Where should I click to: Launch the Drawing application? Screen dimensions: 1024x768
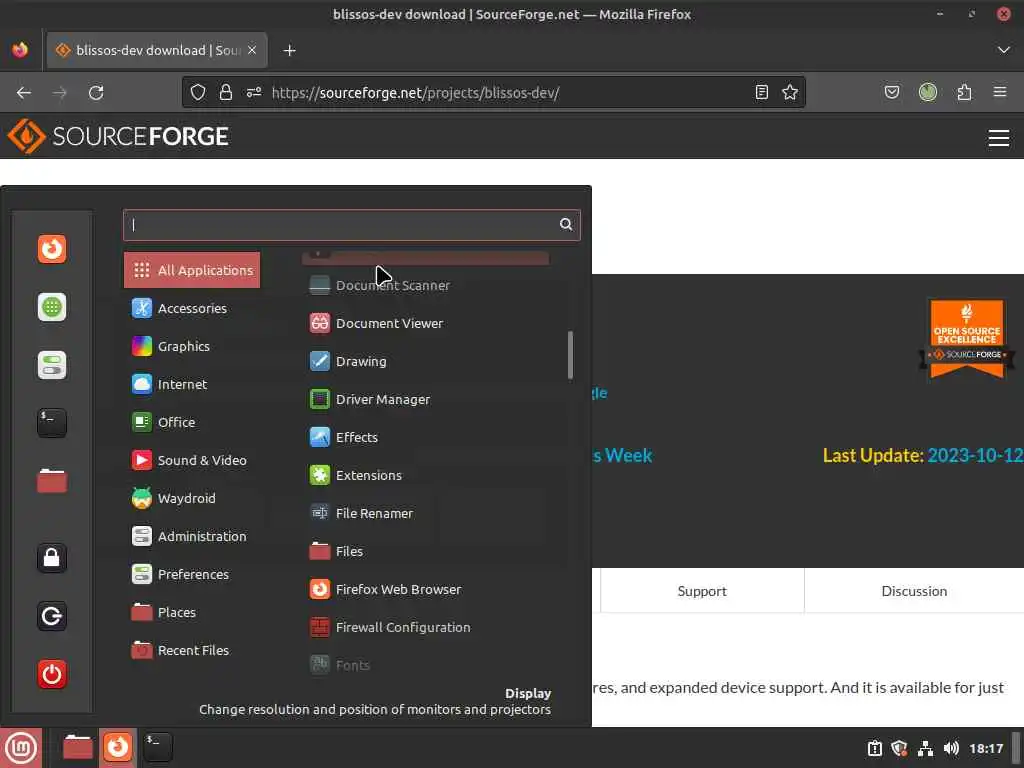425,361
